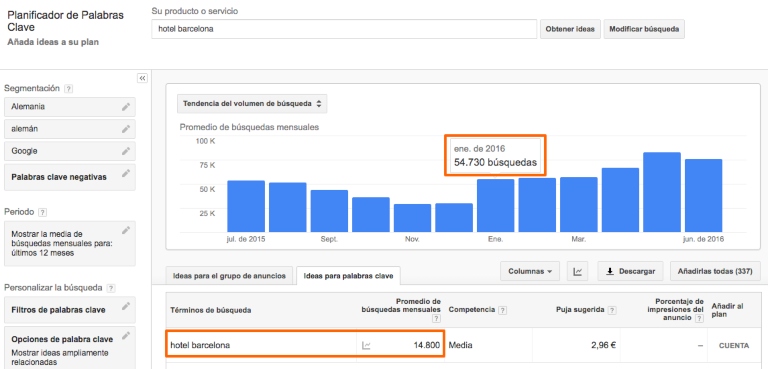Edit the Google network pencil icon
768x369 pixels.
click(126, 151)
